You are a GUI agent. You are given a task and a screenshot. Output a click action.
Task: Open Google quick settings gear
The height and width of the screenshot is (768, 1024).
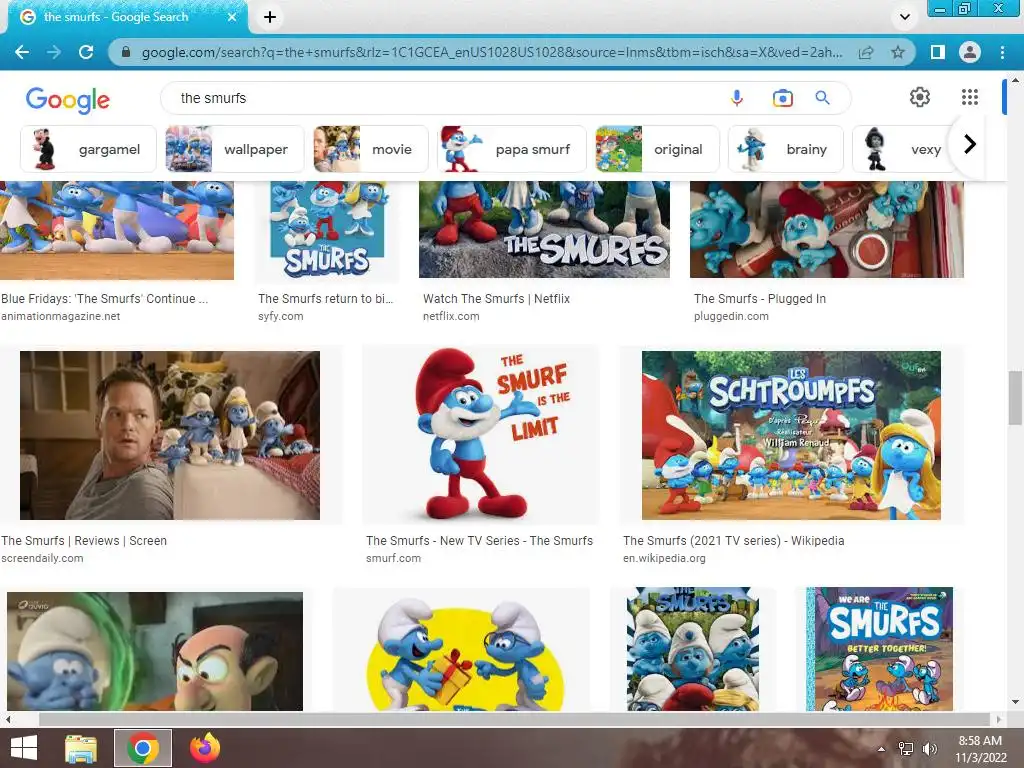[920, 97]
